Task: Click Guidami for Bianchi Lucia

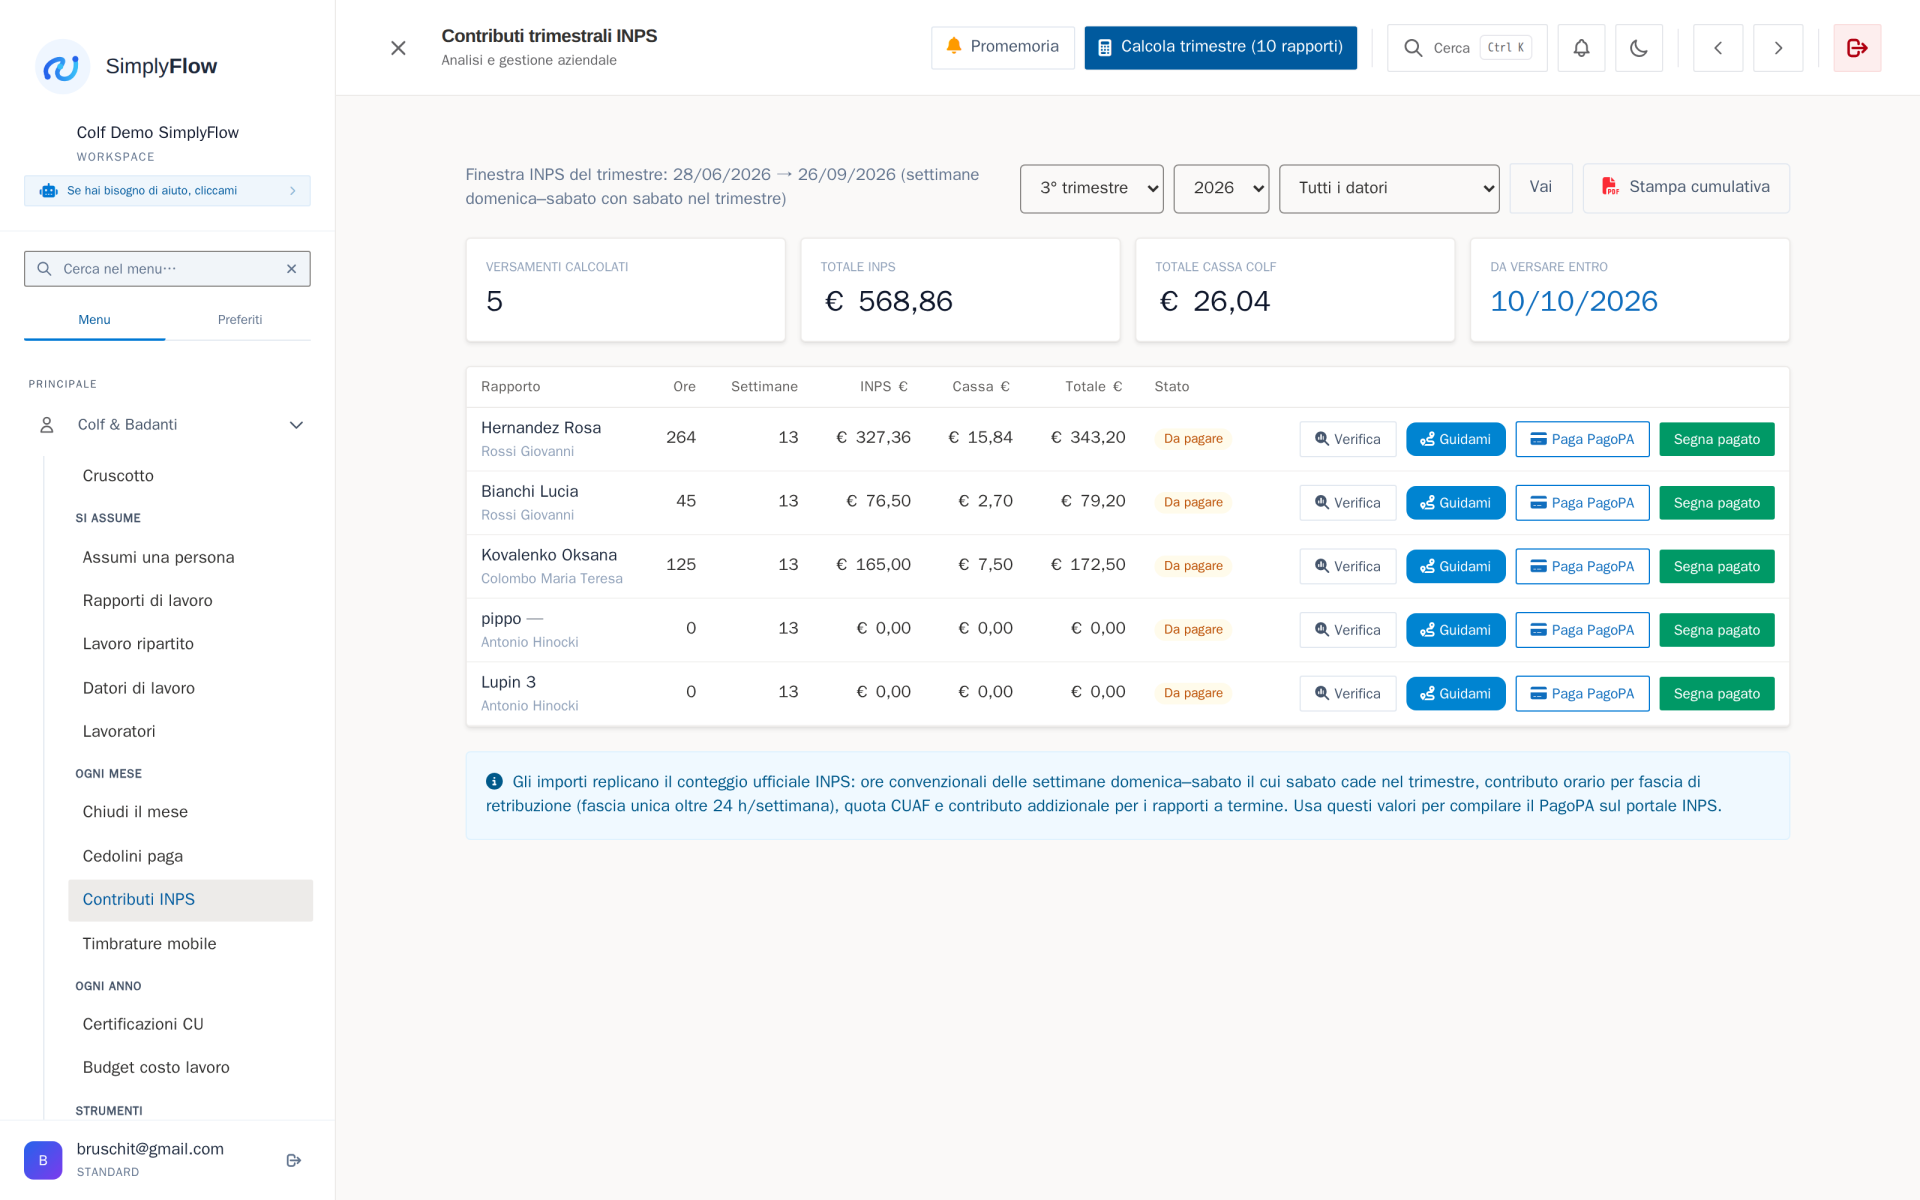Action: point(1456,503)
